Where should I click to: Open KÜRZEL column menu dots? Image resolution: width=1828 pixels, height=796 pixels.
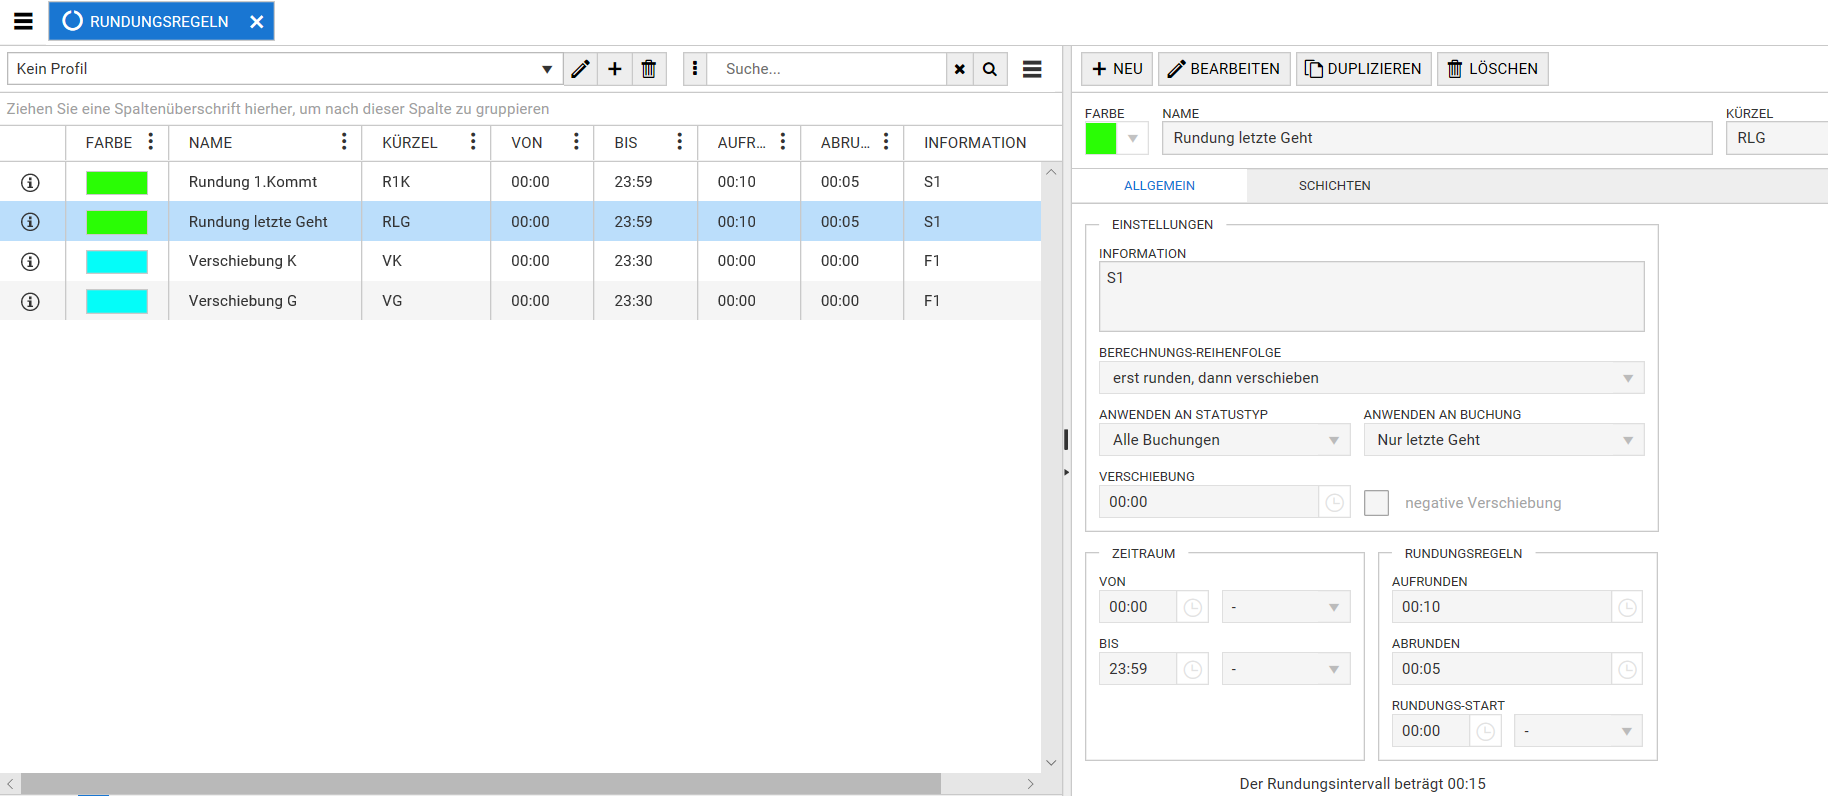pyautogui.click(x=473, y=142)
